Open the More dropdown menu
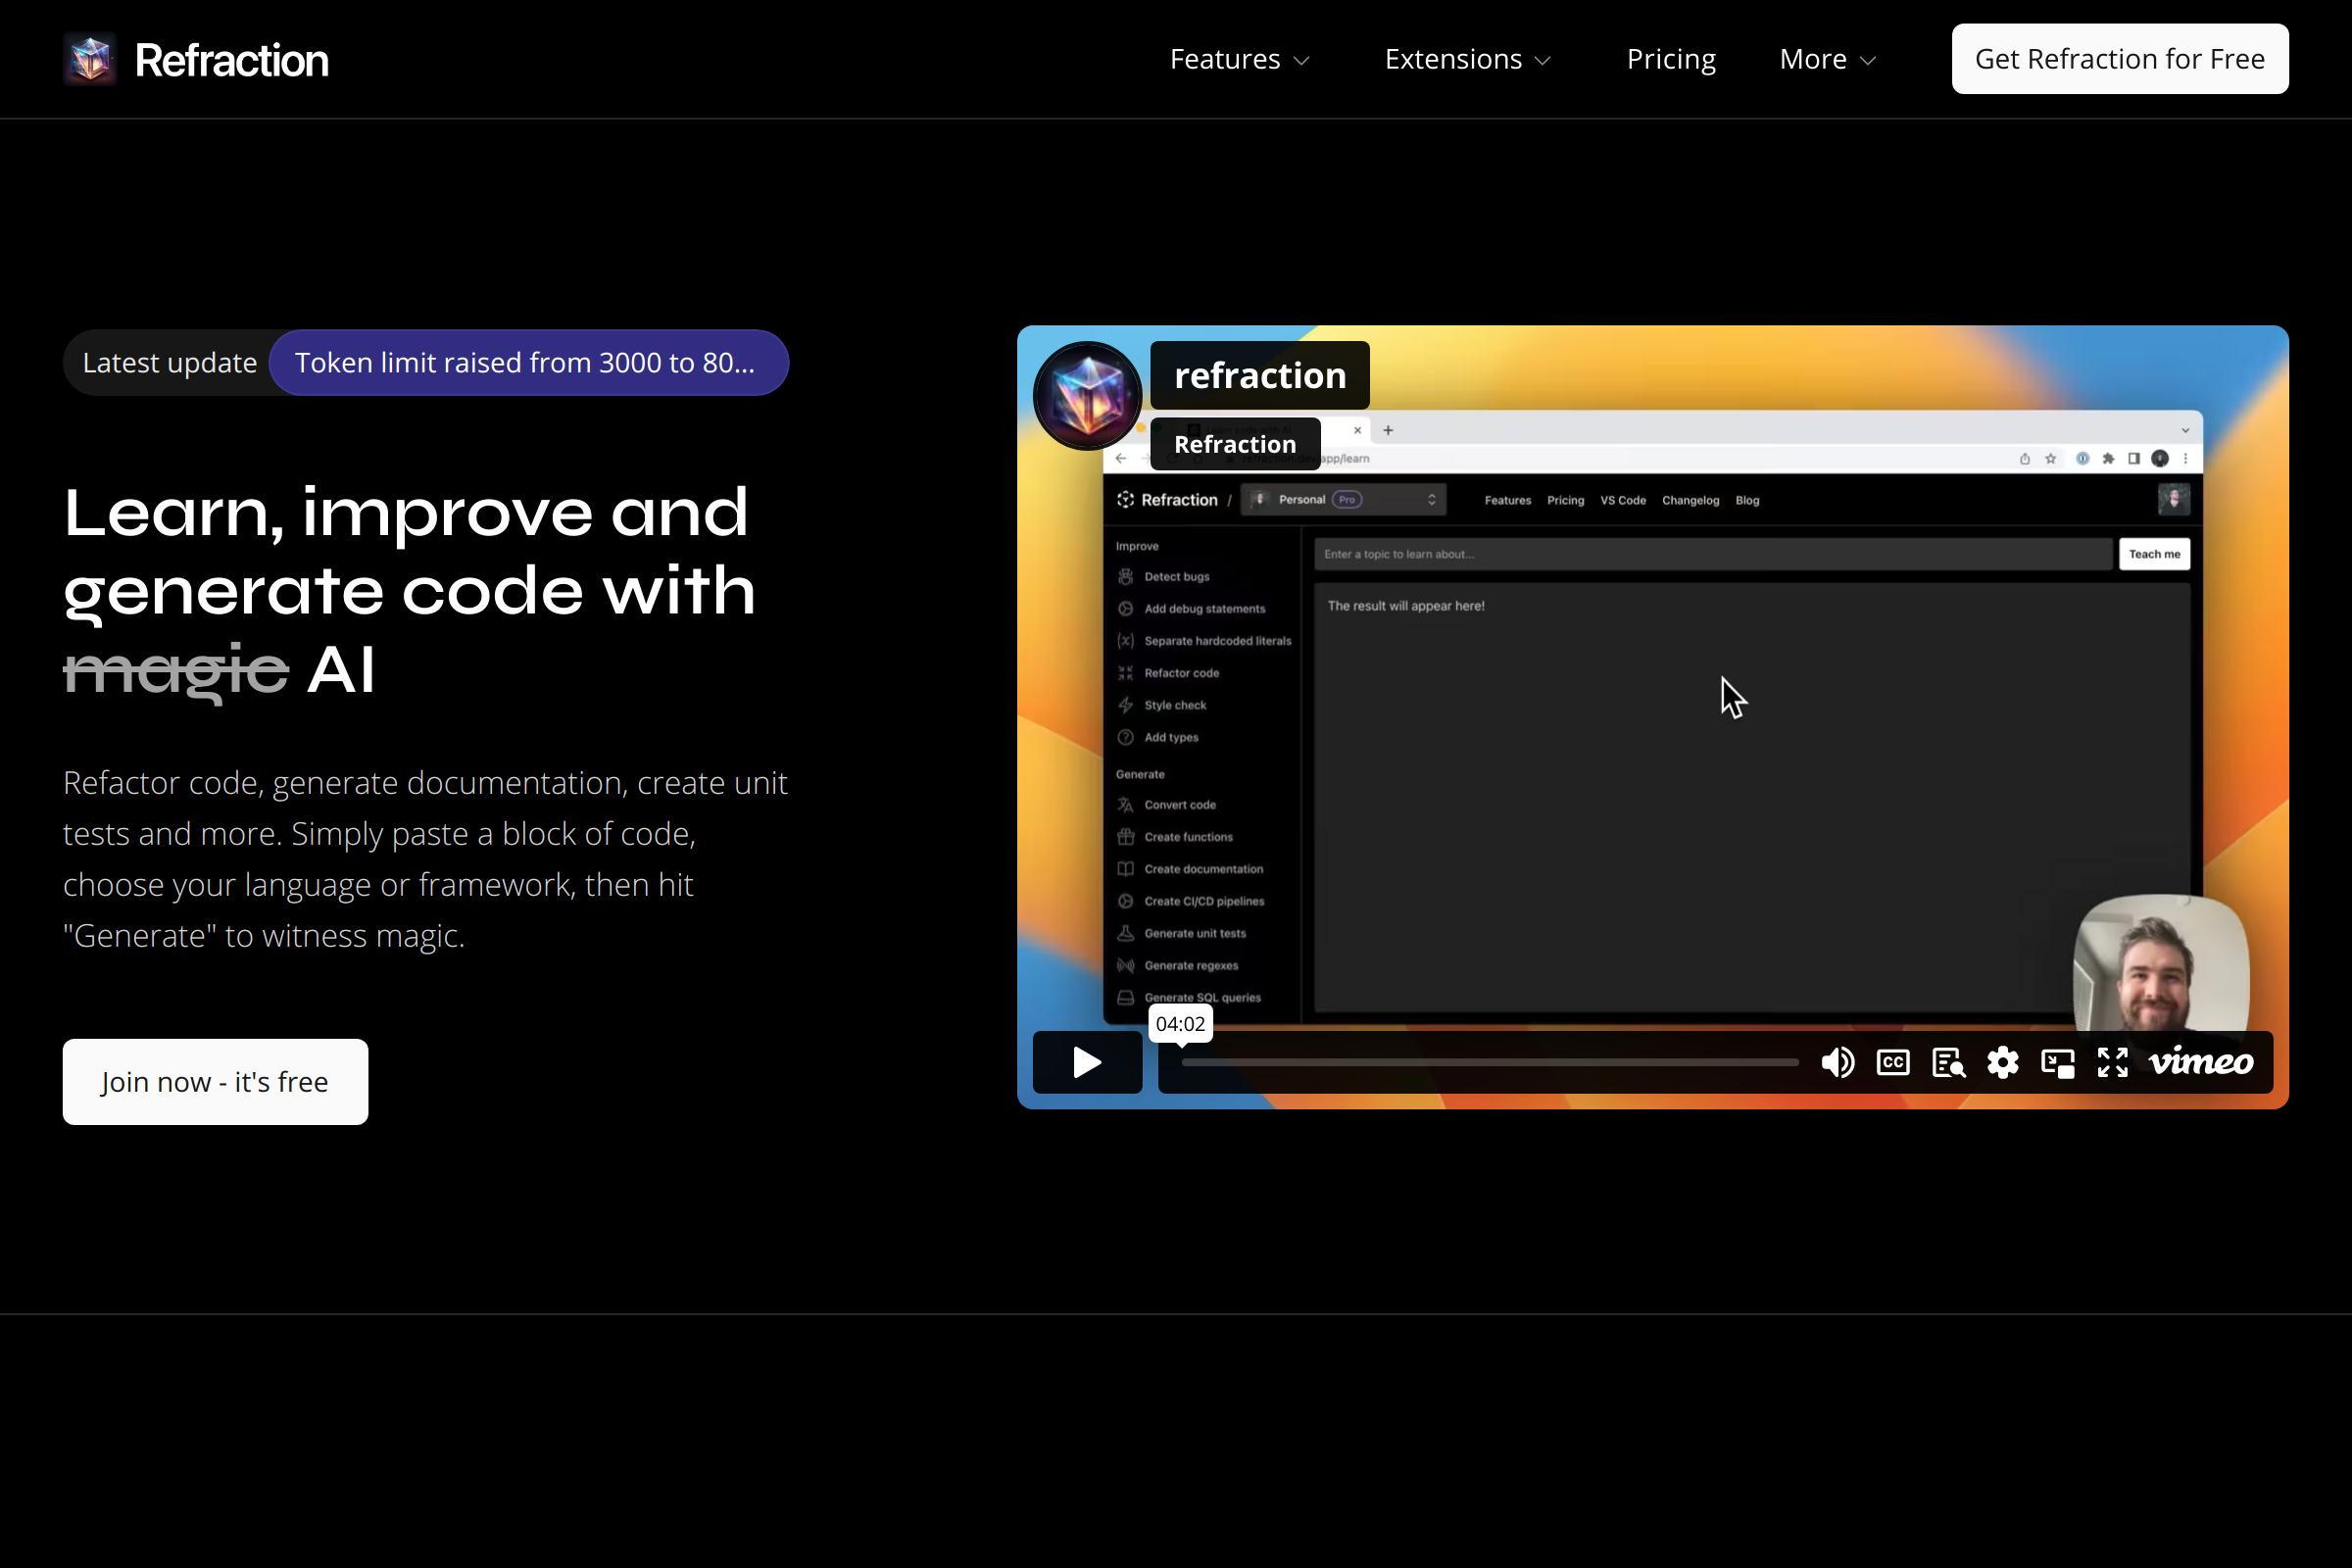This screenshot has width=2352, height=1568. point(1827,60)
